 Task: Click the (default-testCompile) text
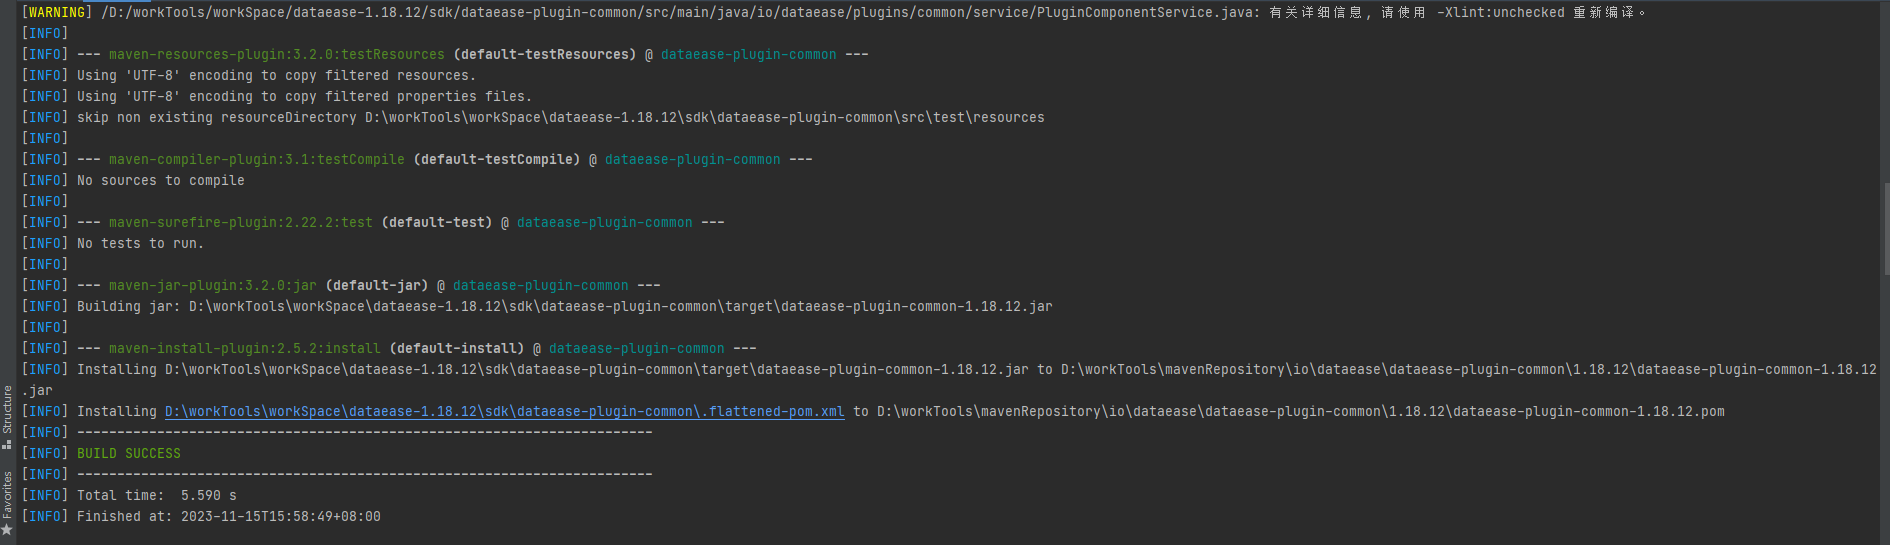[497, 159]
